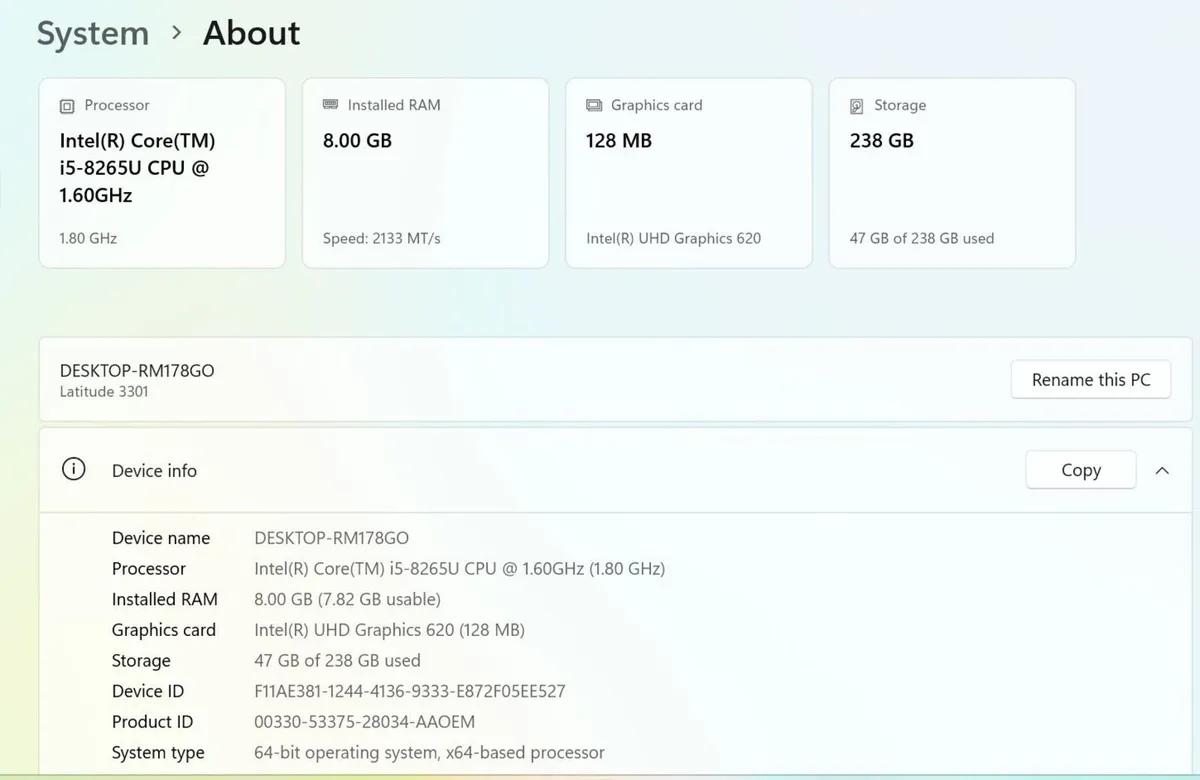Rename this PC

coord(1091,380)
